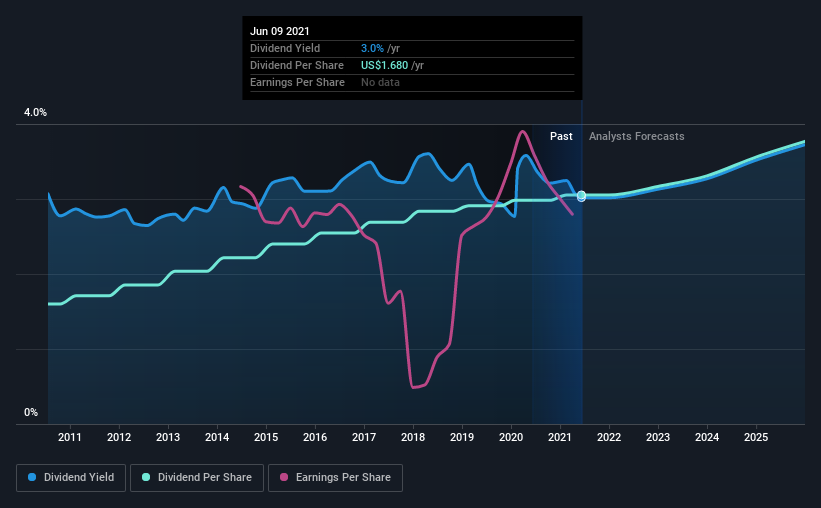Select the 2011 label on the x-axis
821x508 pixels.
70,437
